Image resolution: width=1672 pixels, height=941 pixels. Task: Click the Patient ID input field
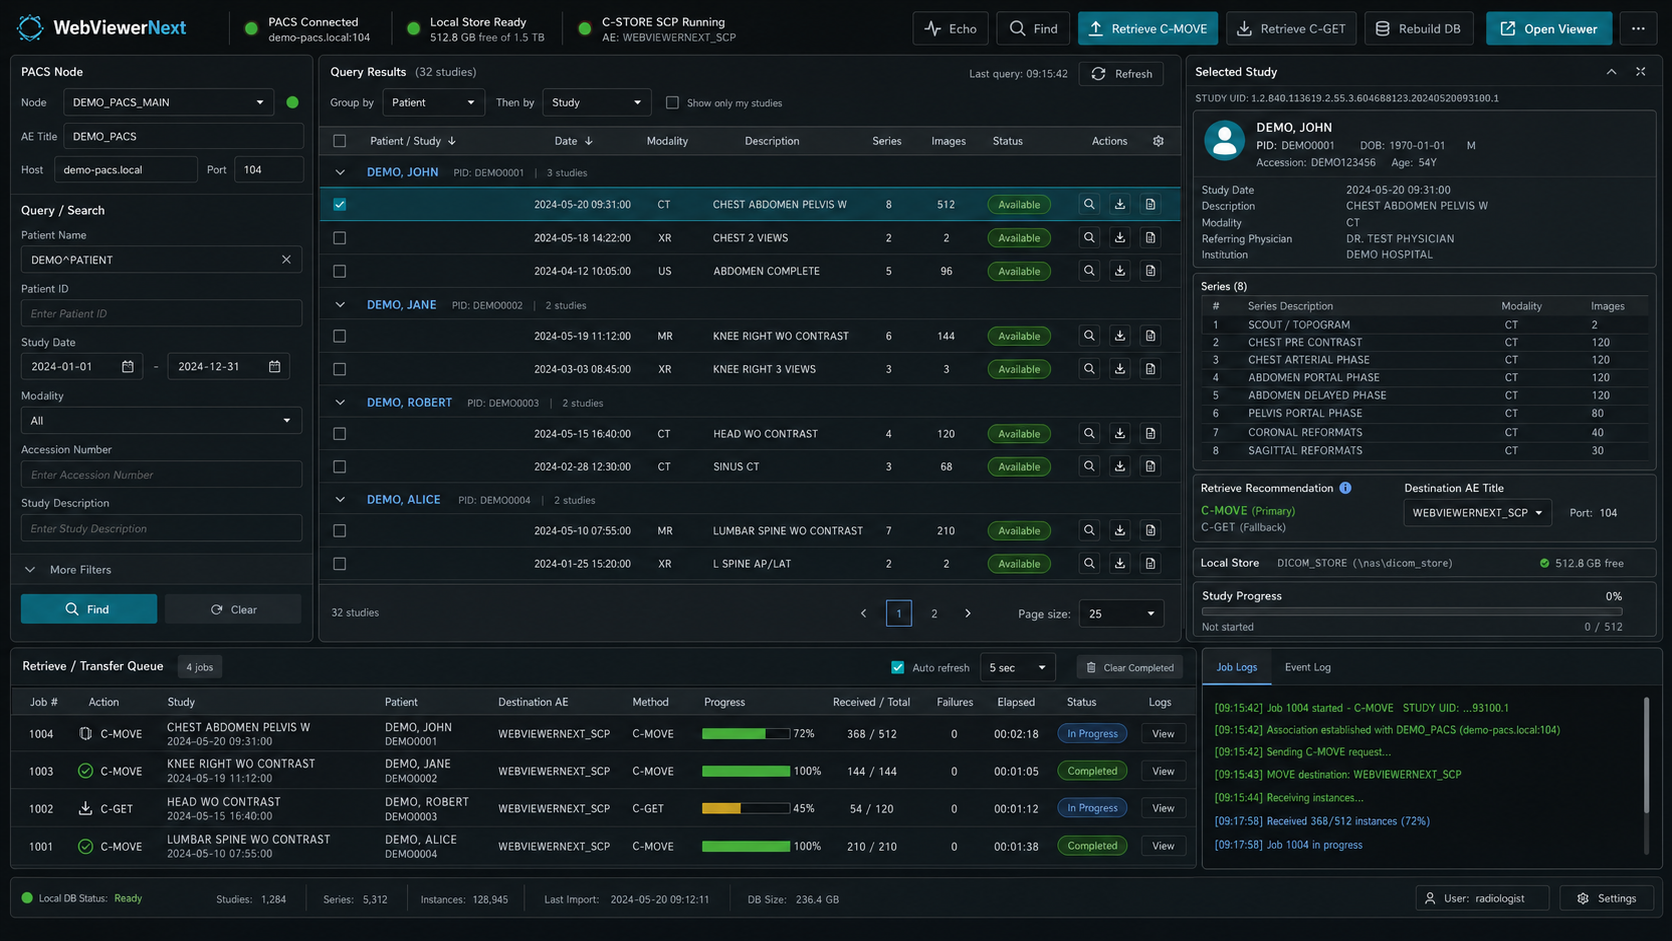click(x=161, y=314)
